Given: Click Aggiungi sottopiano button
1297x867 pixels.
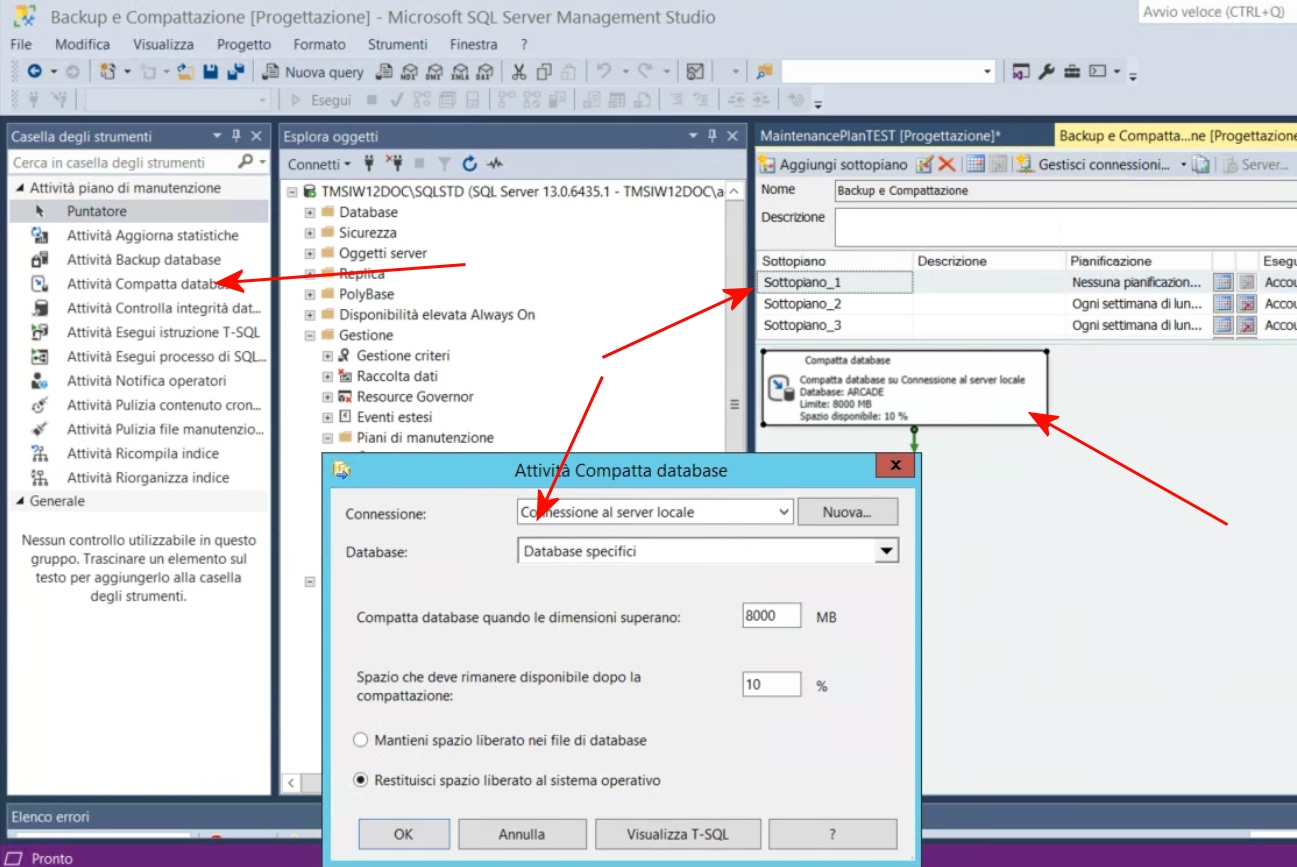Looking at the screenshot, I should click(833, 165).
